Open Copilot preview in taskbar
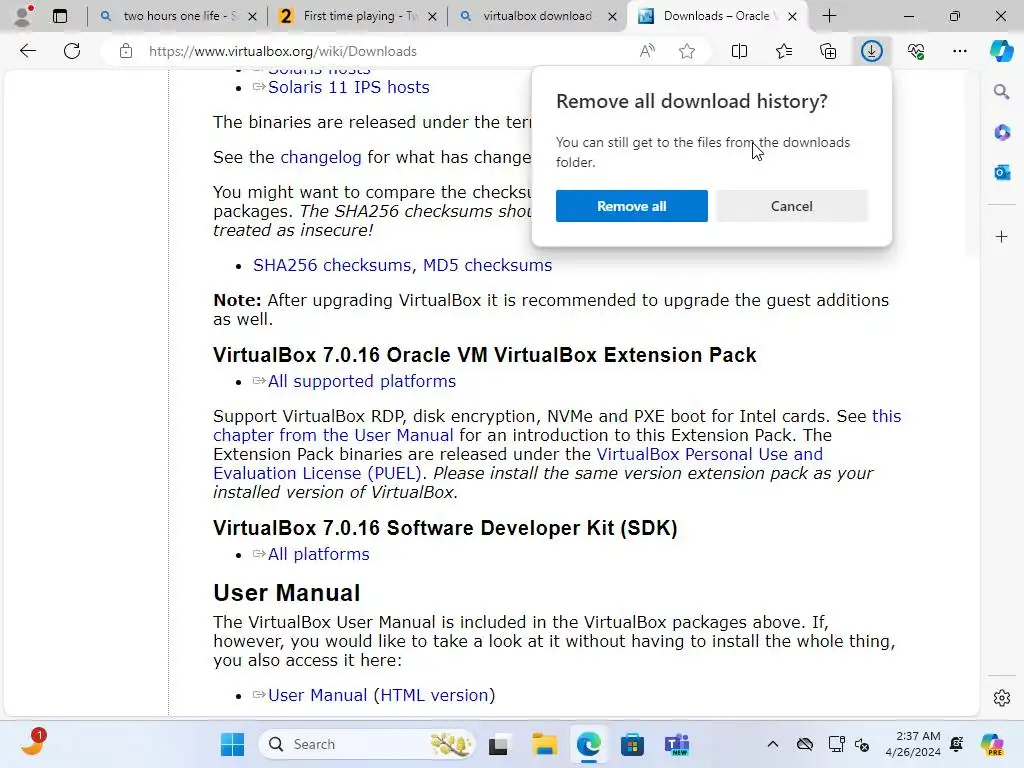Image resolution: width=1024 pixels, height=768 pixels. click(992, 744)
